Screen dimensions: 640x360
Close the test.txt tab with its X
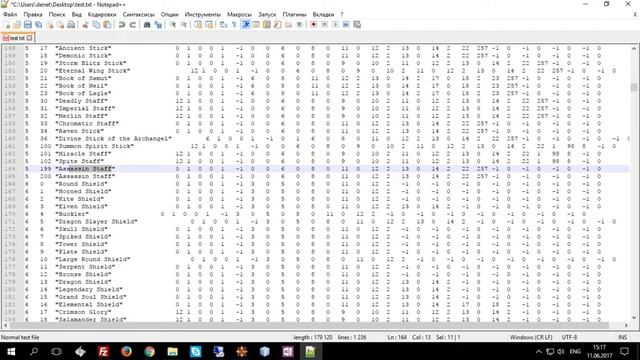[29, 38]
